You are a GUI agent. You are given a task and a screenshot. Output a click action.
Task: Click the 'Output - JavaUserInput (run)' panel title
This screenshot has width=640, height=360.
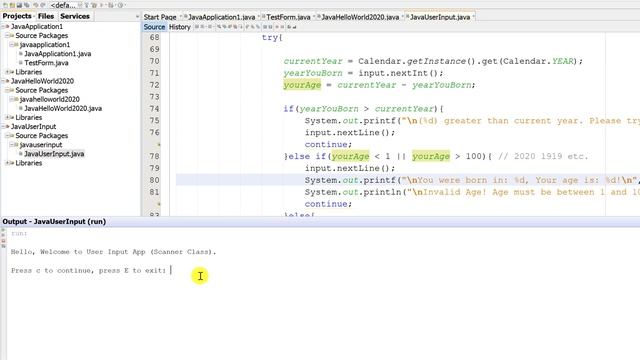(54, 222)
